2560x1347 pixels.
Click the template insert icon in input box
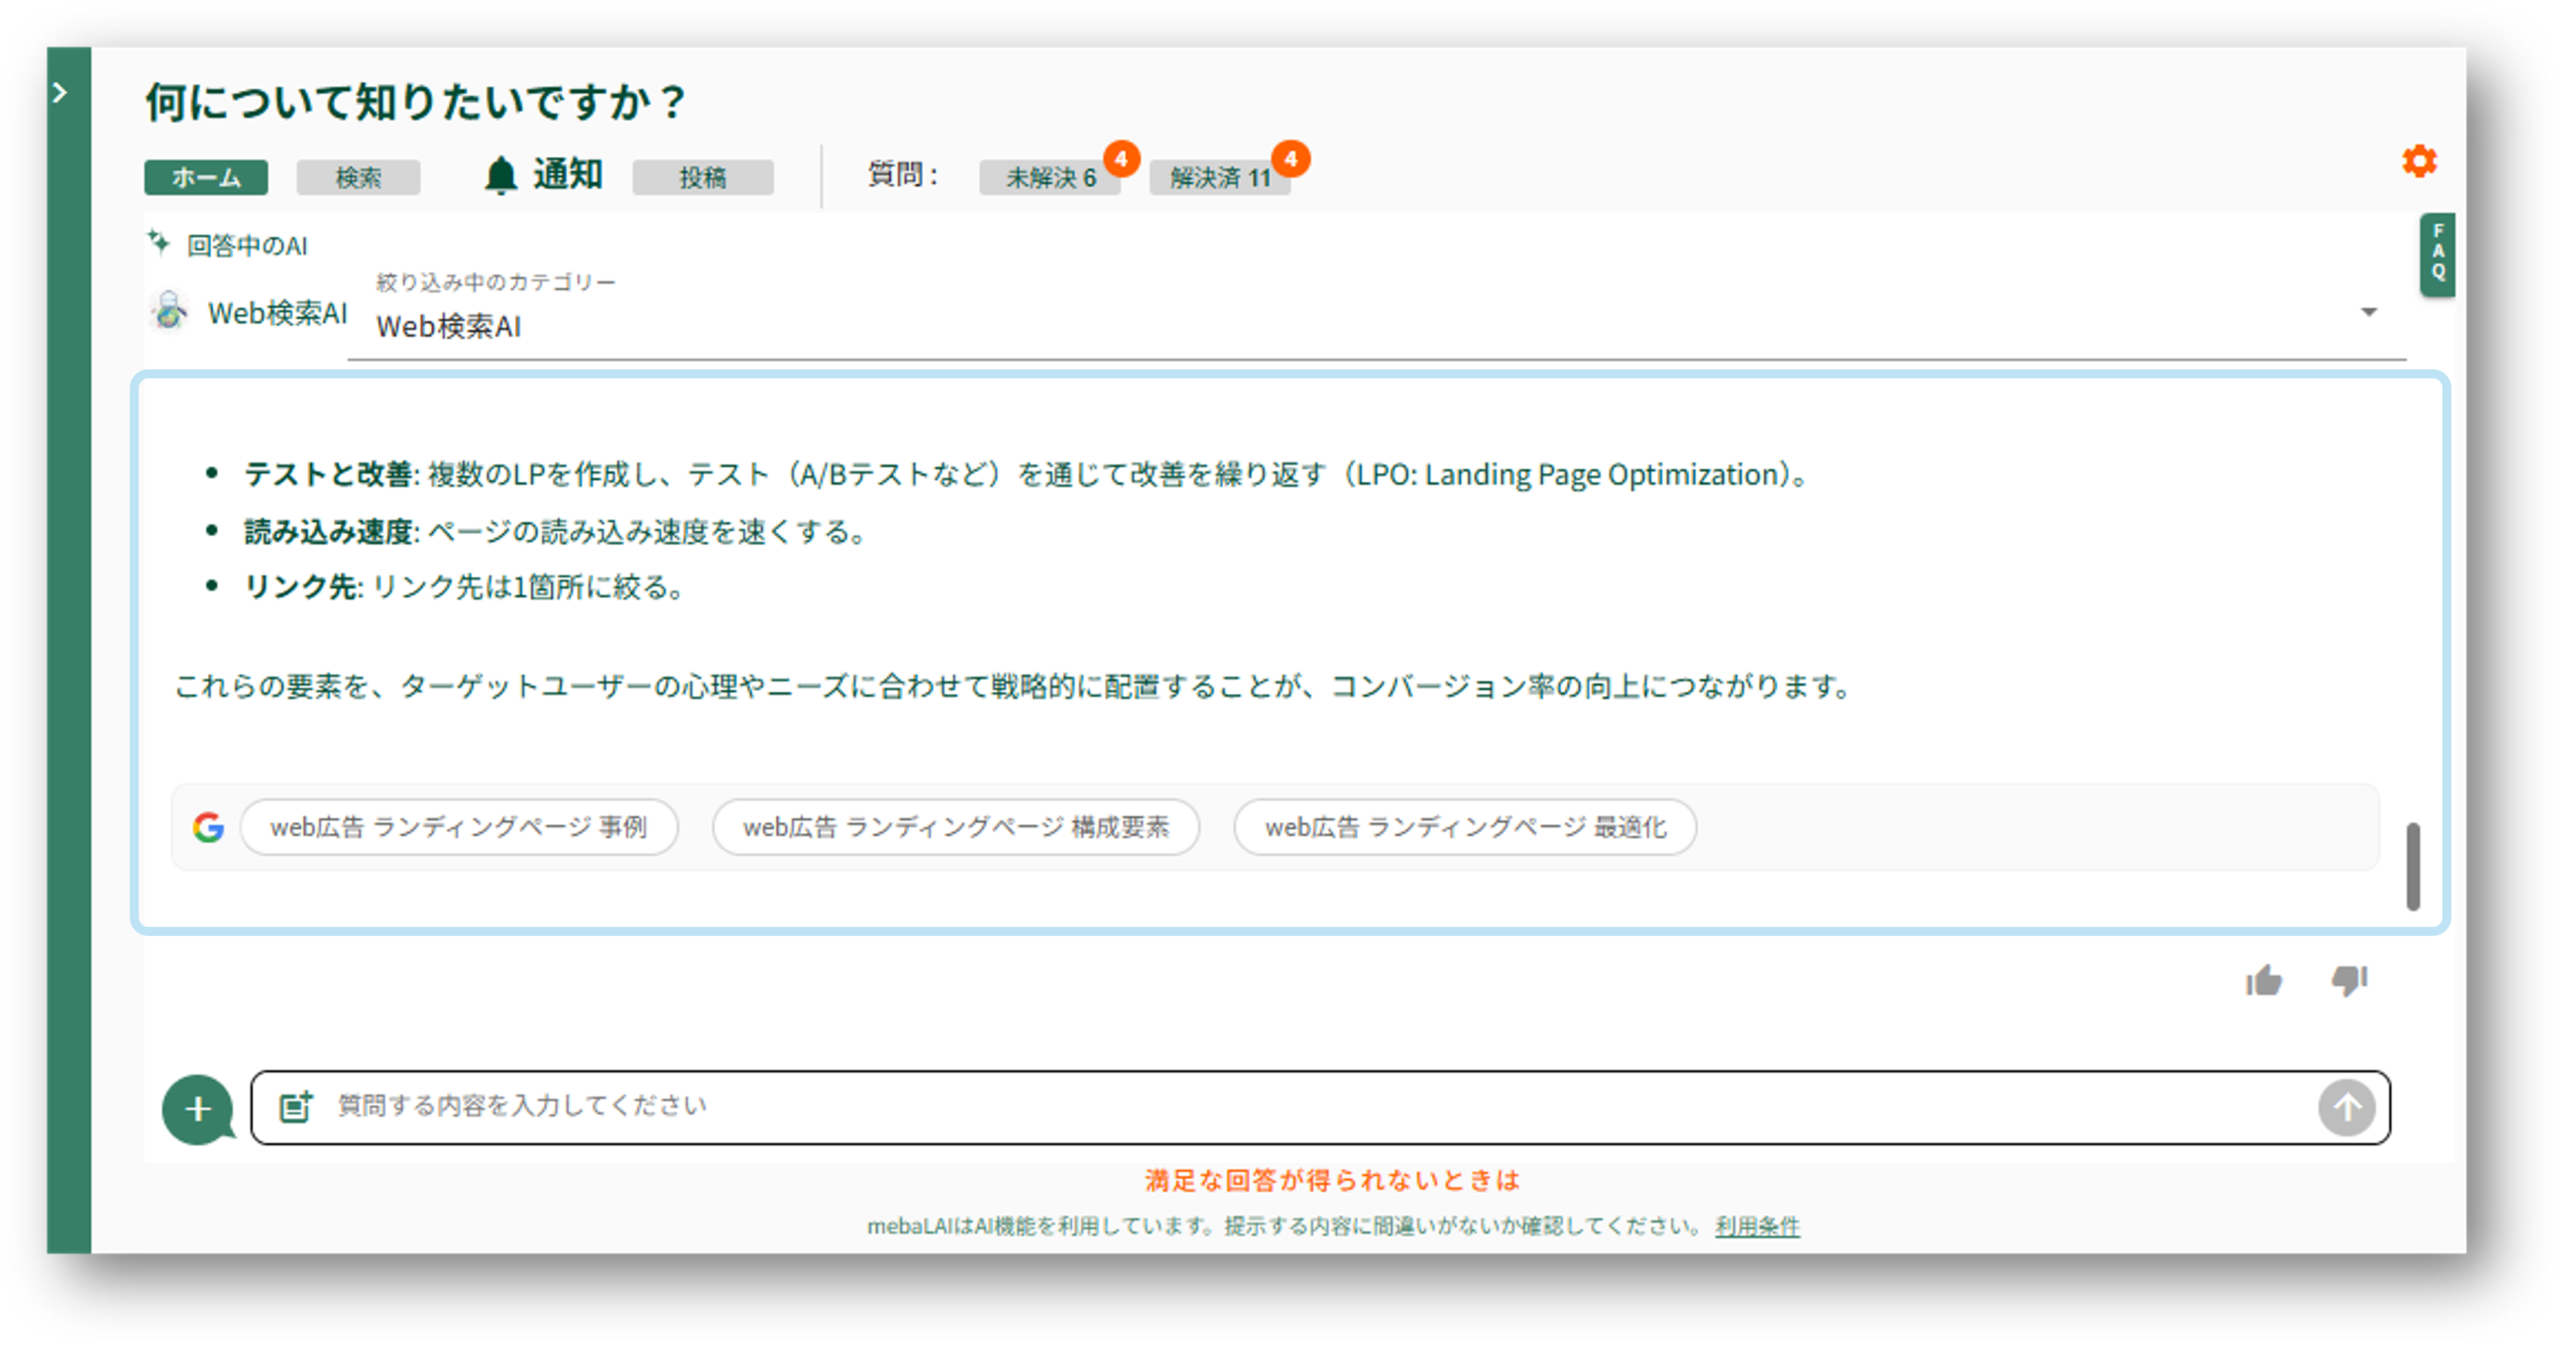tap(295, 1106)
